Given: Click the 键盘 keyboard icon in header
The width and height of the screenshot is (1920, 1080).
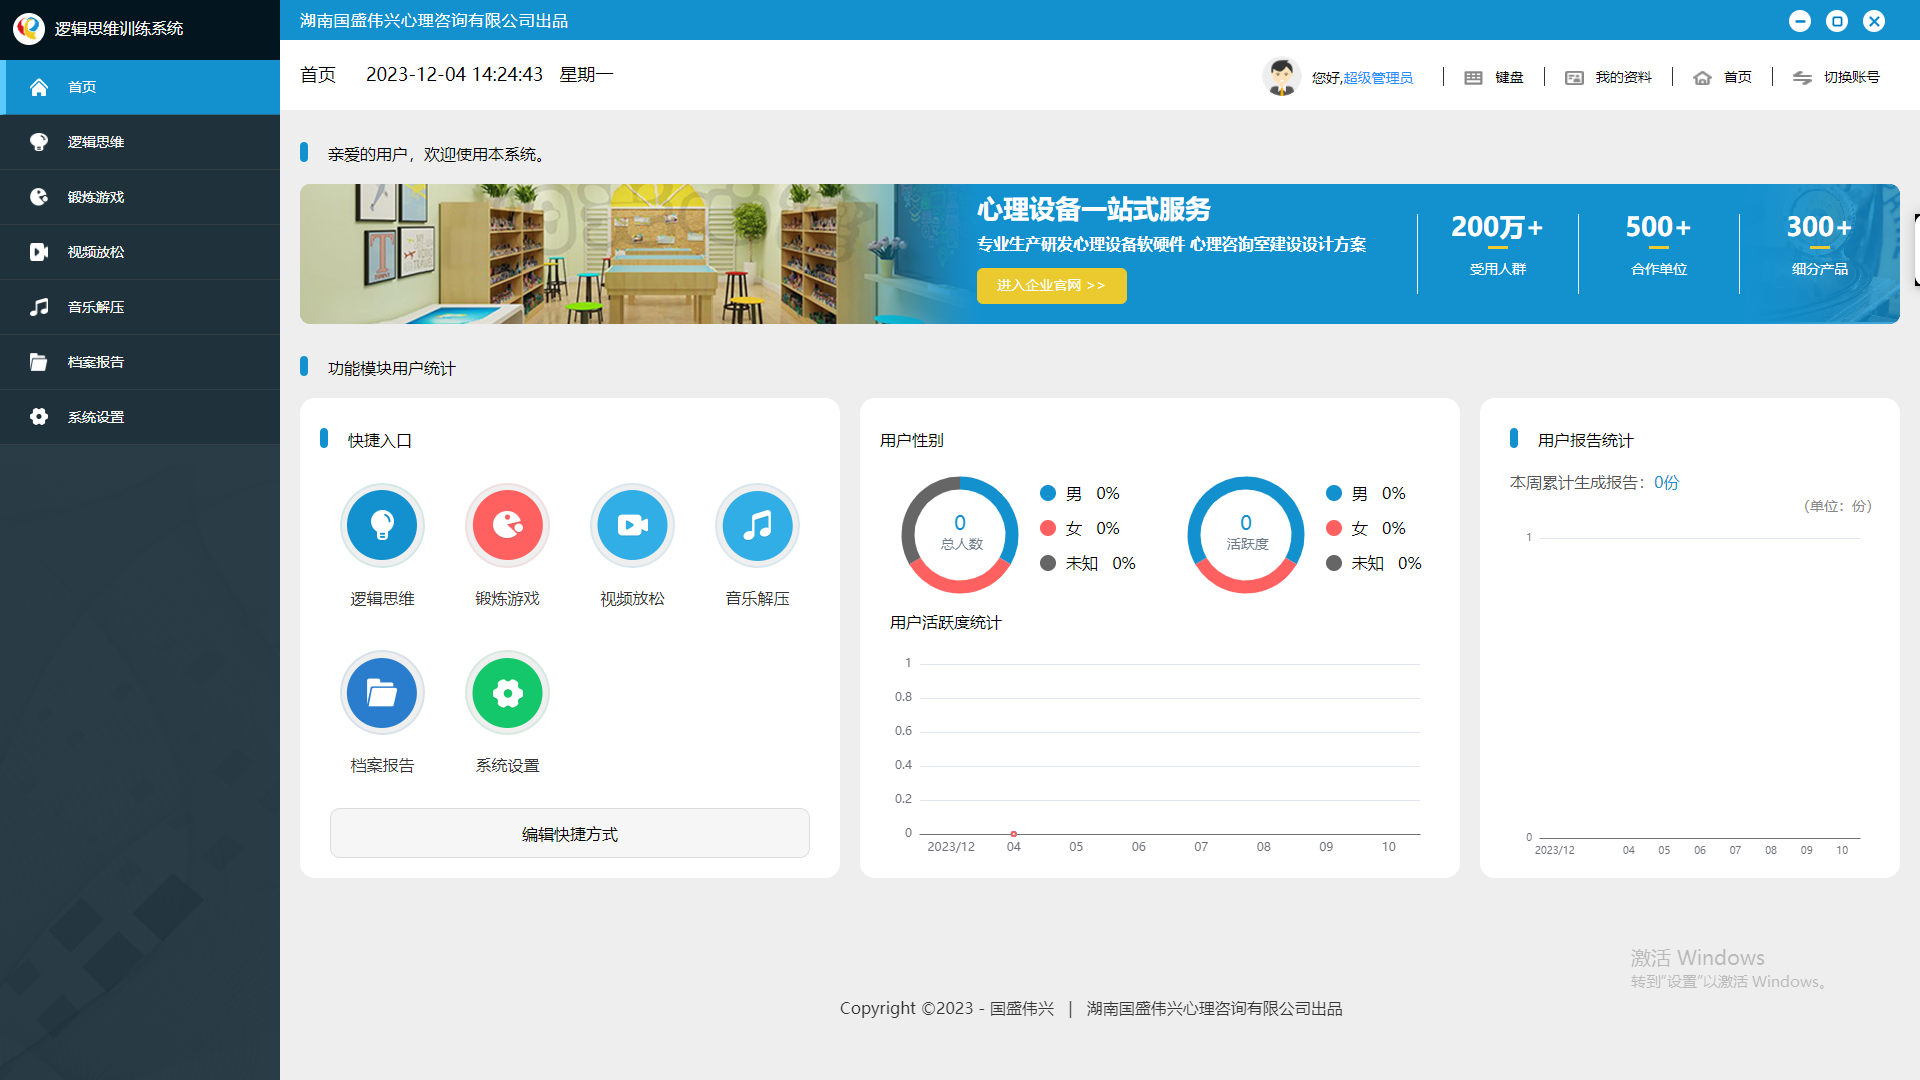Looking at the screenshot, I should coord(1473,78).
